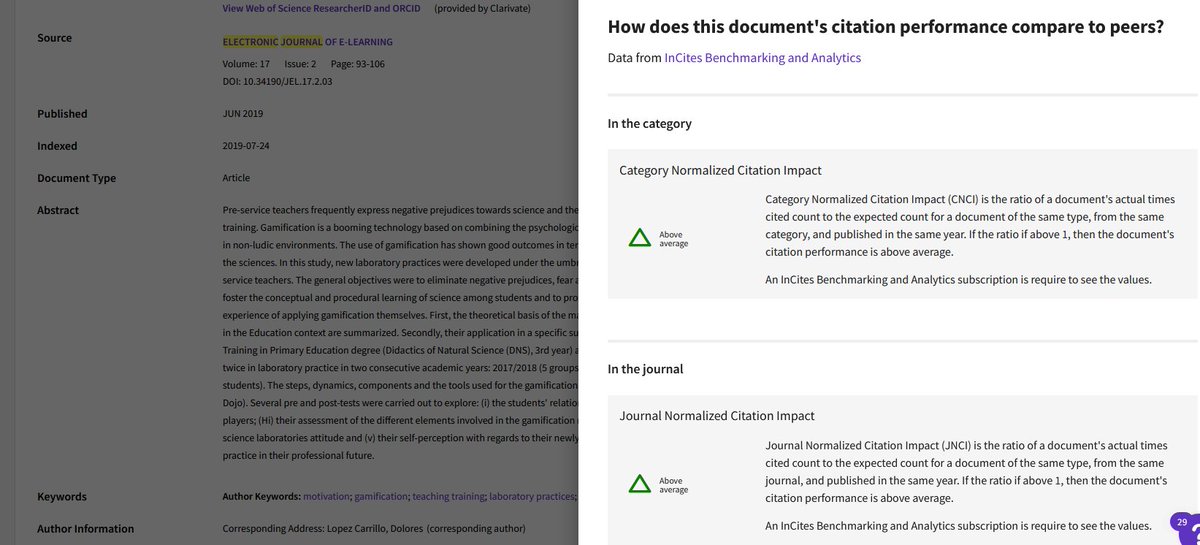This screenshot has height=545, width=1200.
Task: Click the 'In the journal' section heading
Action: (x=646, y=369)
